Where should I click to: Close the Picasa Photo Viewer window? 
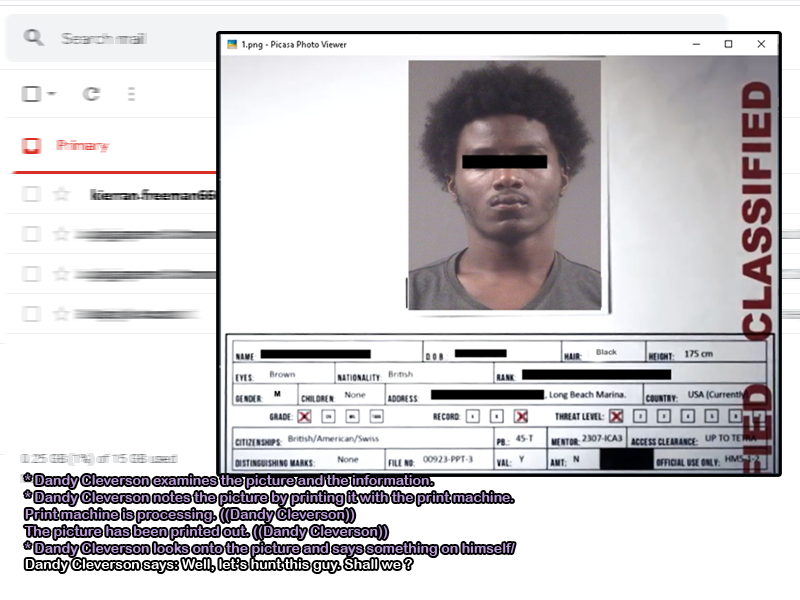[x=761, y=44]
